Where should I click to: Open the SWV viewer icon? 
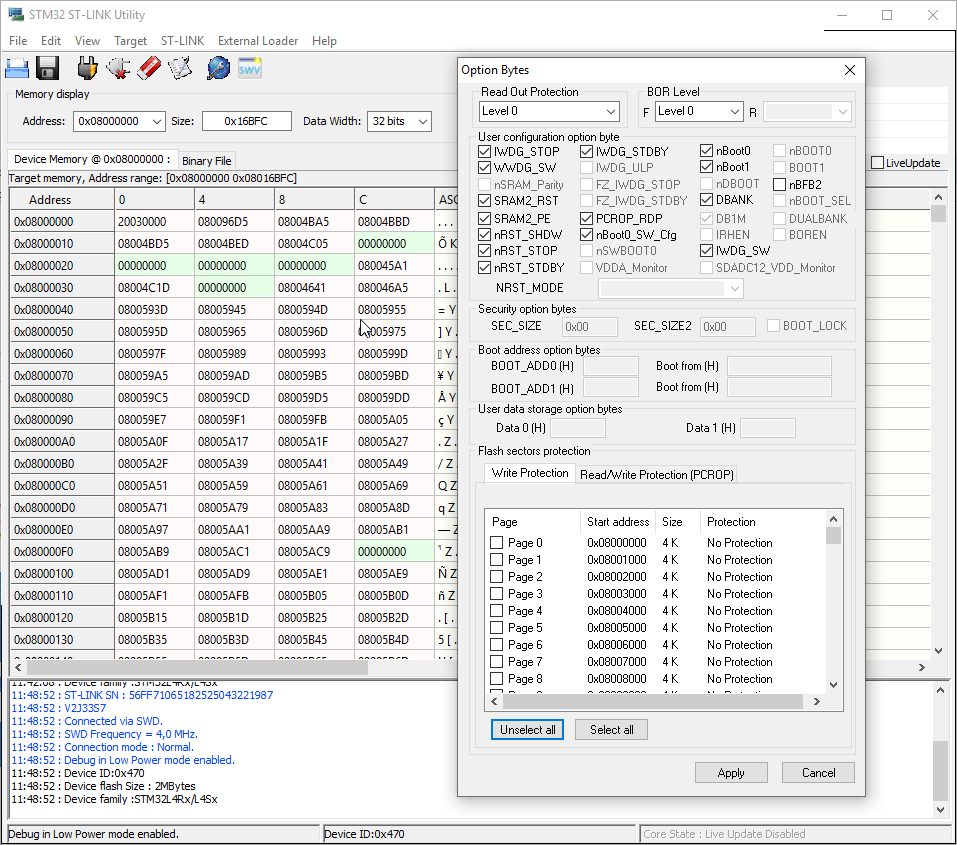pos(250,68)
